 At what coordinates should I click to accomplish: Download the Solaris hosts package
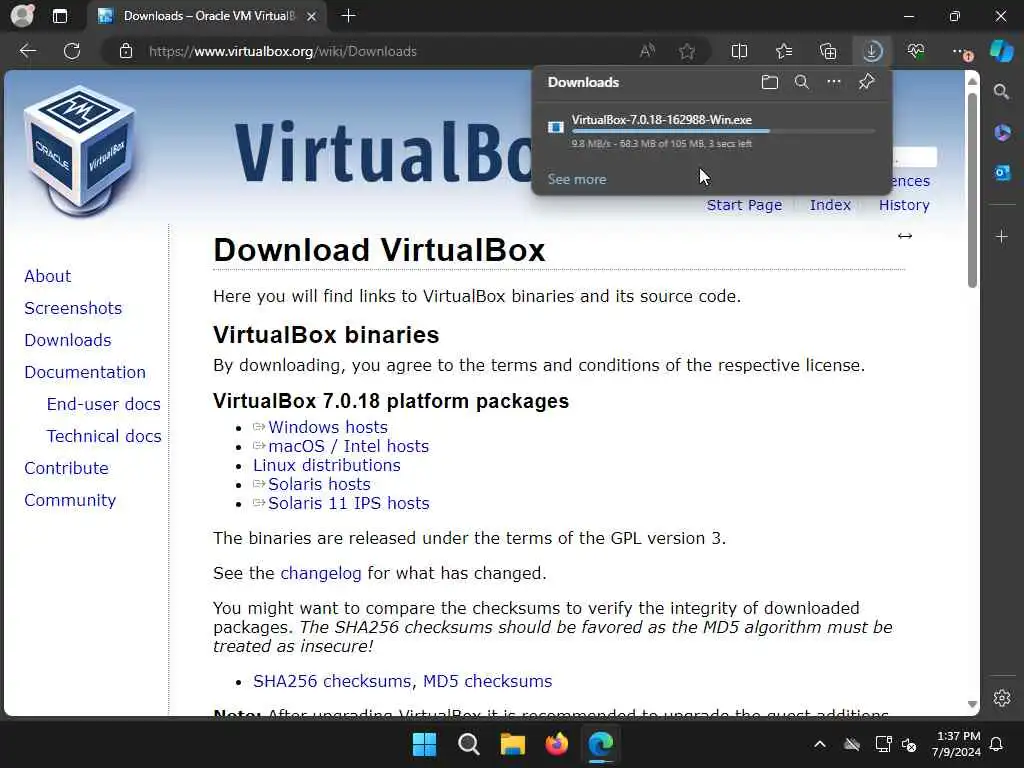click(x=319, y=484)
